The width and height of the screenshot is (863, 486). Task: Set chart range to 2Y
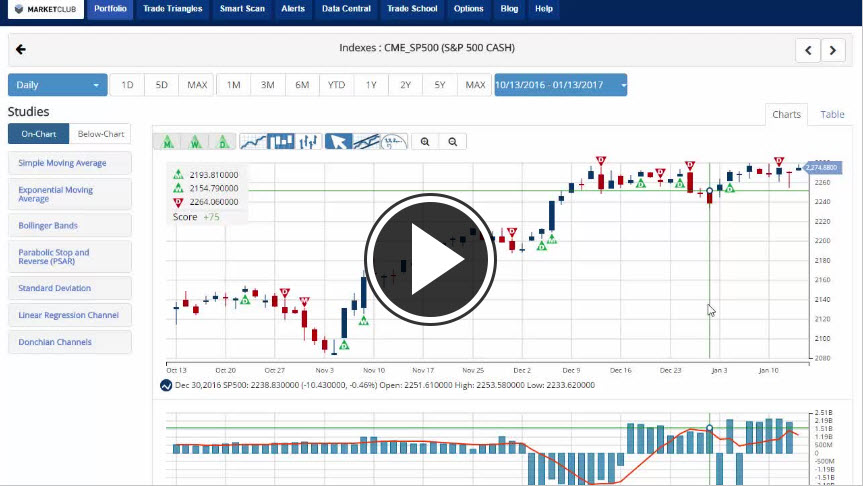point(406,85)
